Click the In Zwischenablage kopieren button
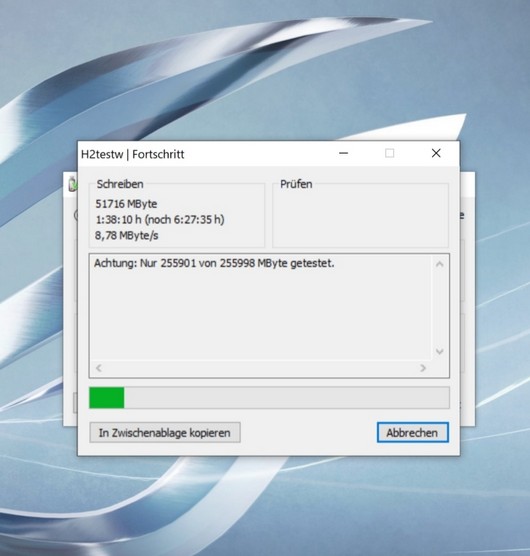This screenshot has height=556, width=530. 165,432
